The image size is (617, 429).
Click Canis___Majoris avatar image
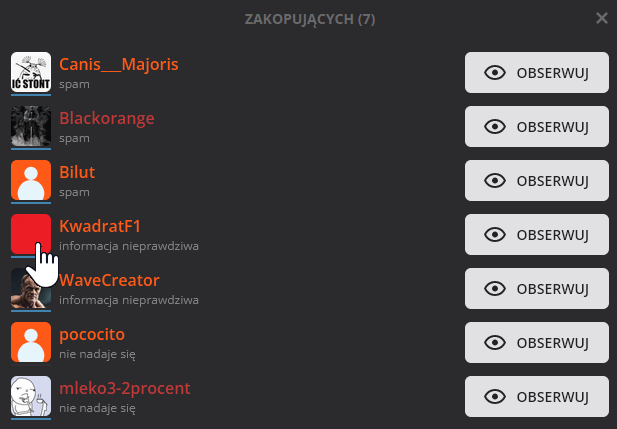coord(31,72)
